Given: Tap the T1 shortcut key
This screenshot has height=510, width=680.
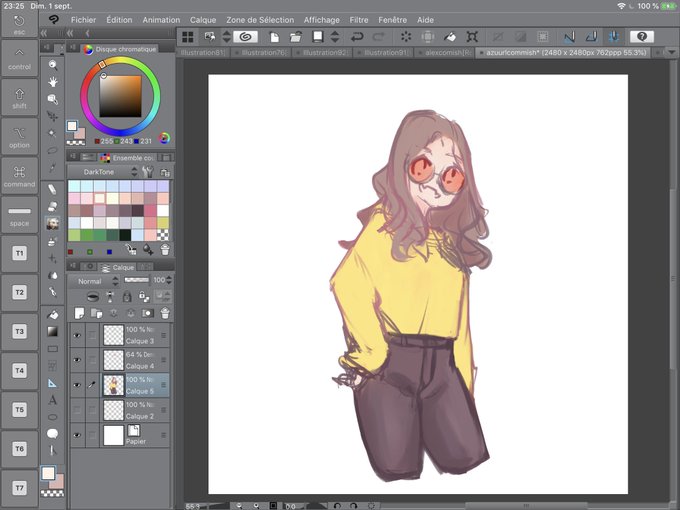Looking at the screenshot, I should 19,254.
